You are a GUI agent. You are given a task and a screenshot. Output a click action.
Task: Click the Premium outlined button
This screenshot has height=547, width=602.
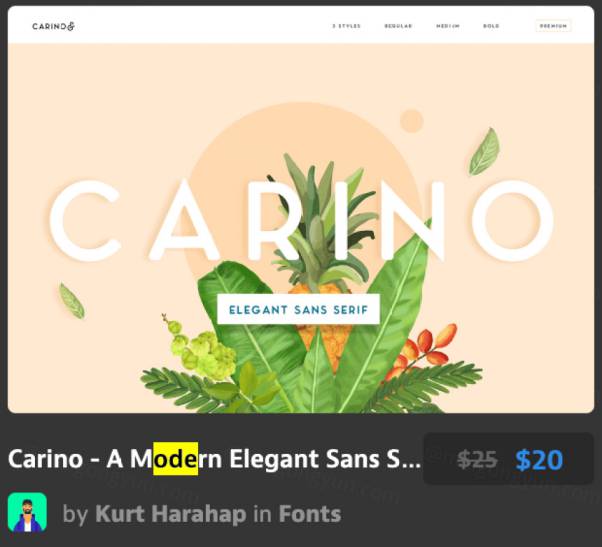click(553, 26)
